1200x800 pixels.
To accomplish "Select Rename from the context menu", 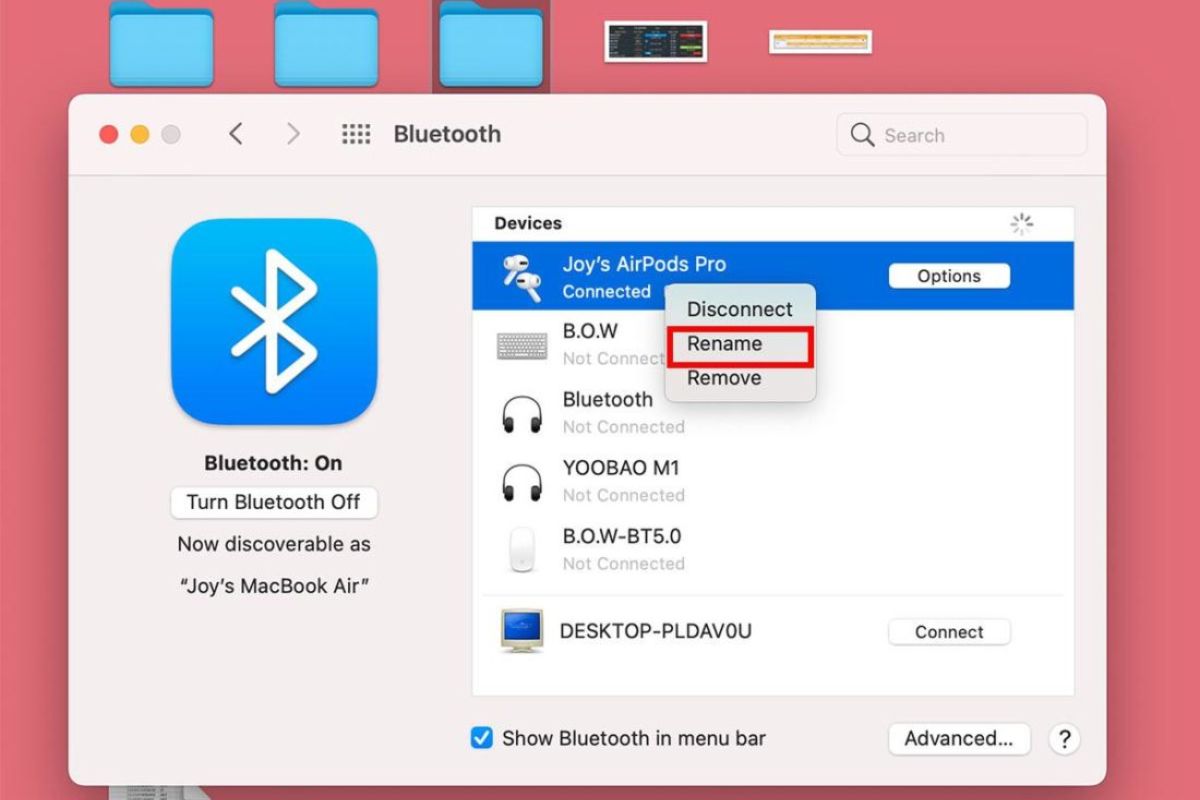I will (x=740, y=343).
